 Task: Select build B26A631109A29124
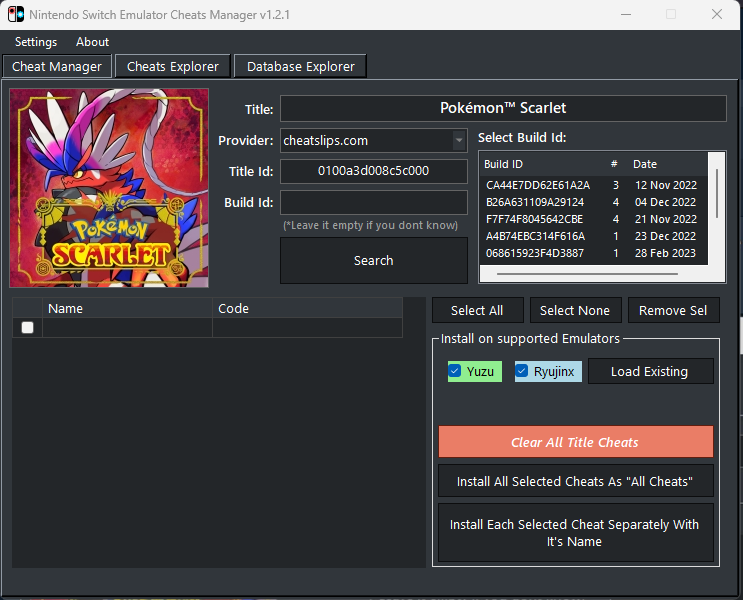535,202
